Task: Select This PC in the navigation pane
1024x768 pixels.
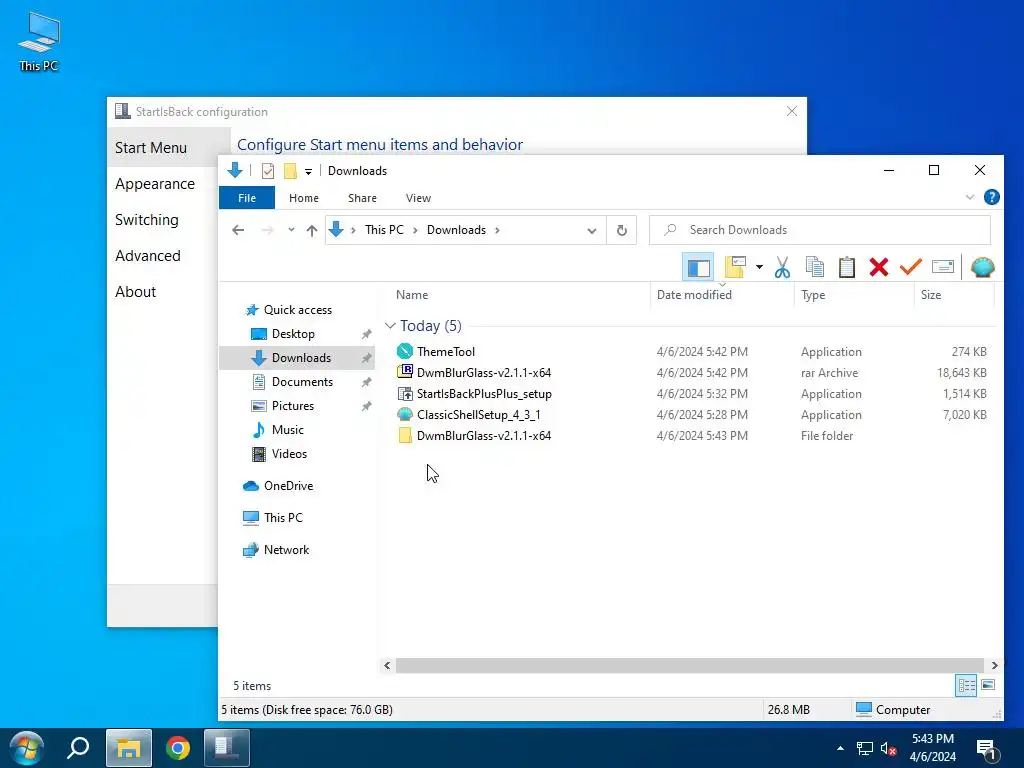Action: coord(283,518)
